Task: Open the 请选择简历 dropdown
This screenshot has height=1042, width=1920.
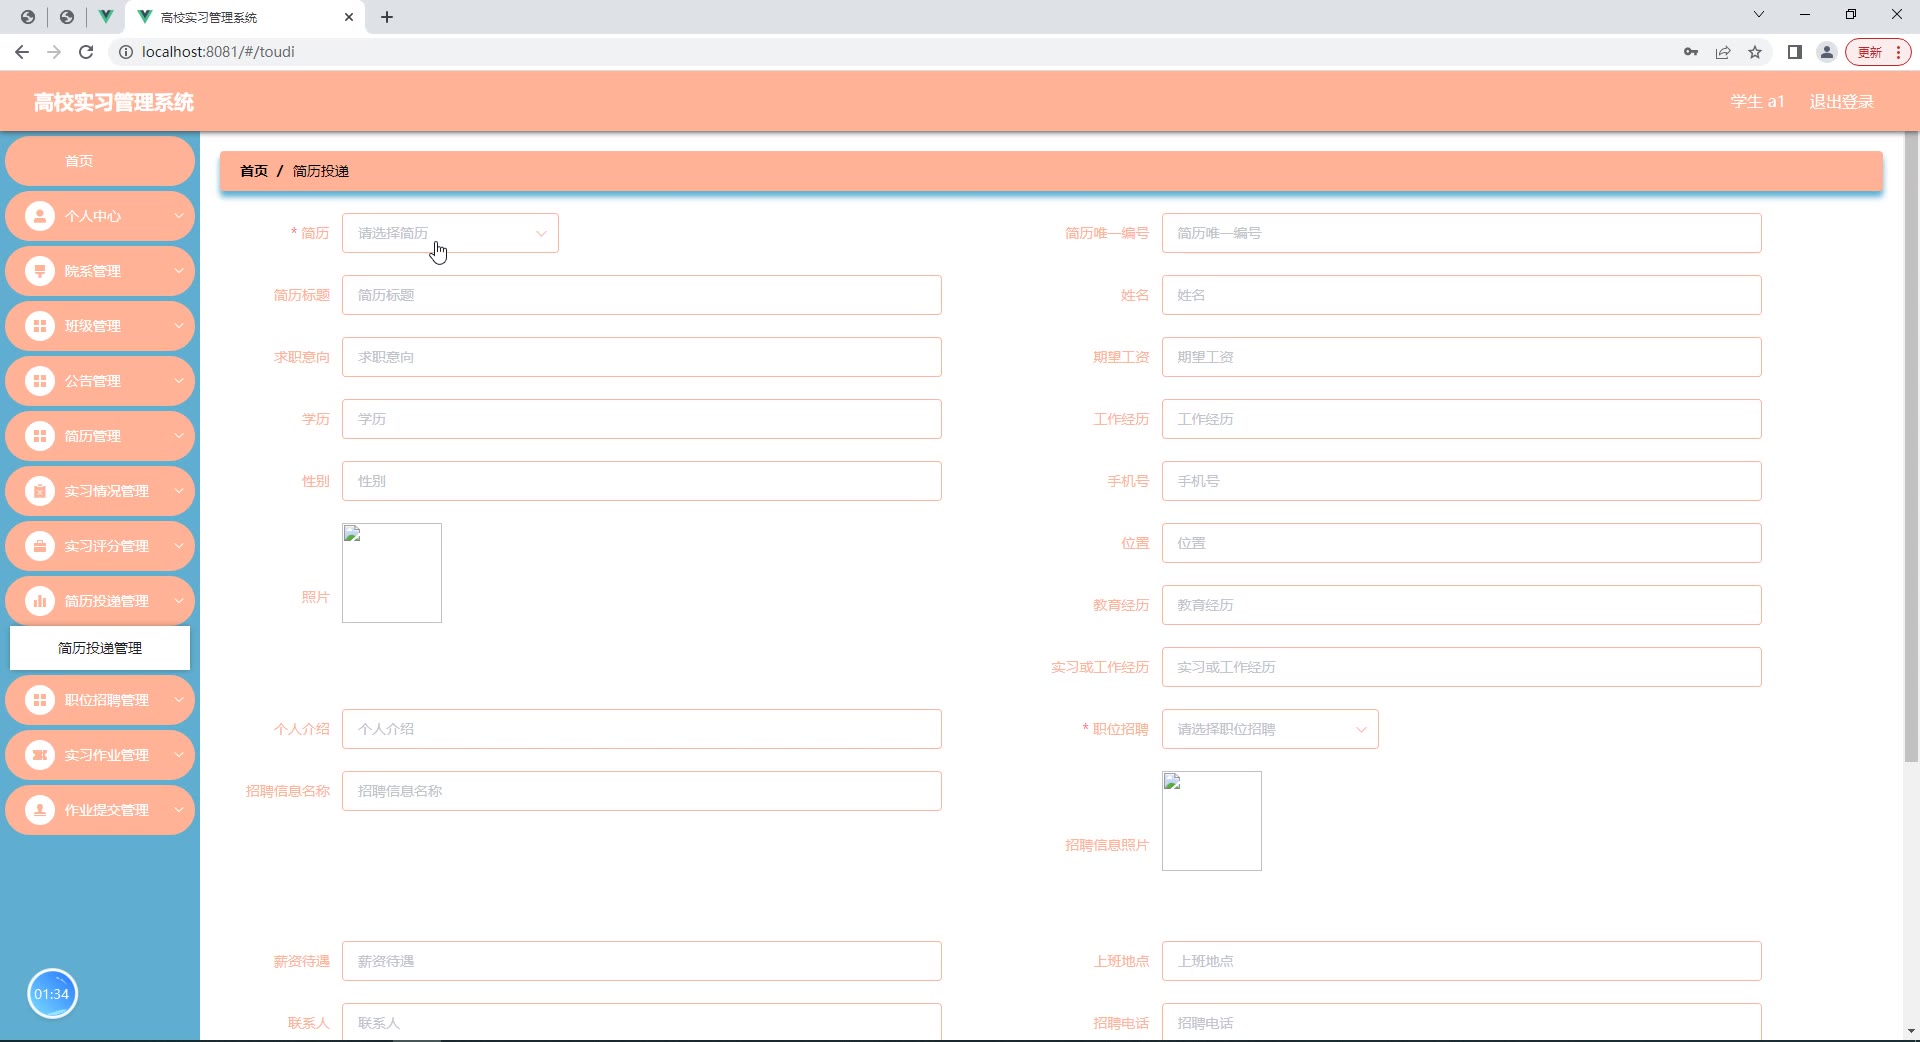Action: pos(450,233)
